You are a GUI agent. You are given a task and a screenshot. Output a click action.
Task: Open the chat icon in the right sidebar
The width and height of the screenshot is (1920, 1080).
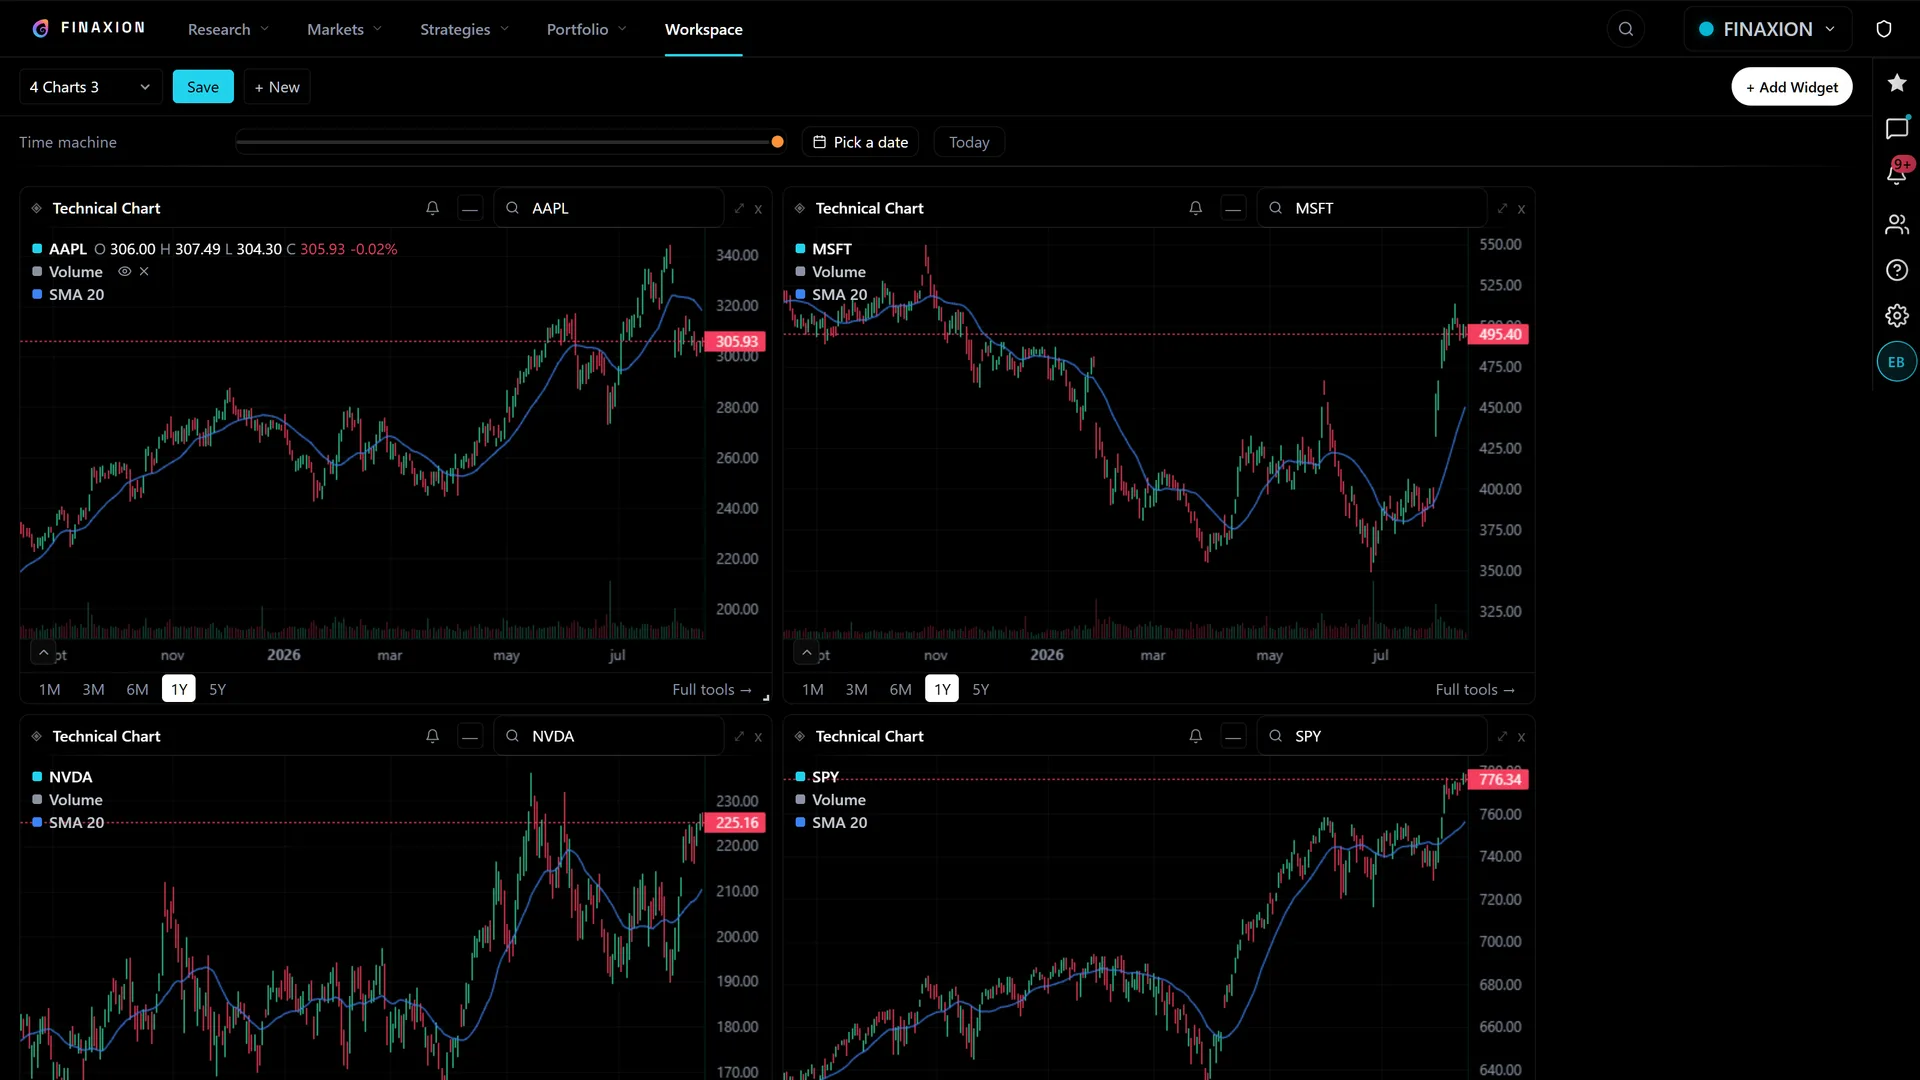pyautogui.click(x=1897, y=128)
